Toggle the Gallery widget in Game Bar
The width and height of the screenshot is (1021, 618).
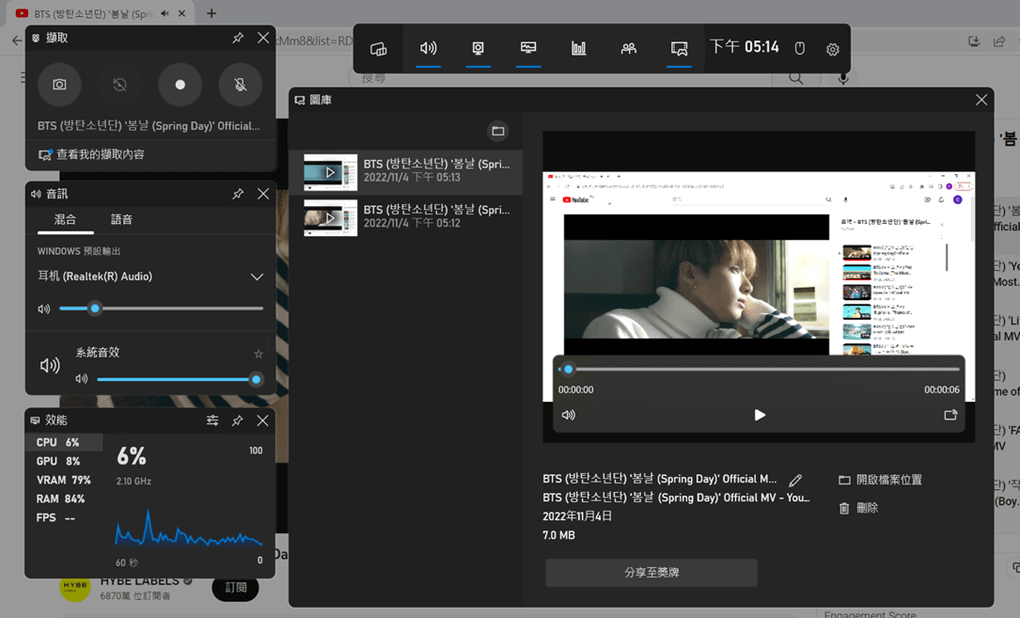point(678,48)
